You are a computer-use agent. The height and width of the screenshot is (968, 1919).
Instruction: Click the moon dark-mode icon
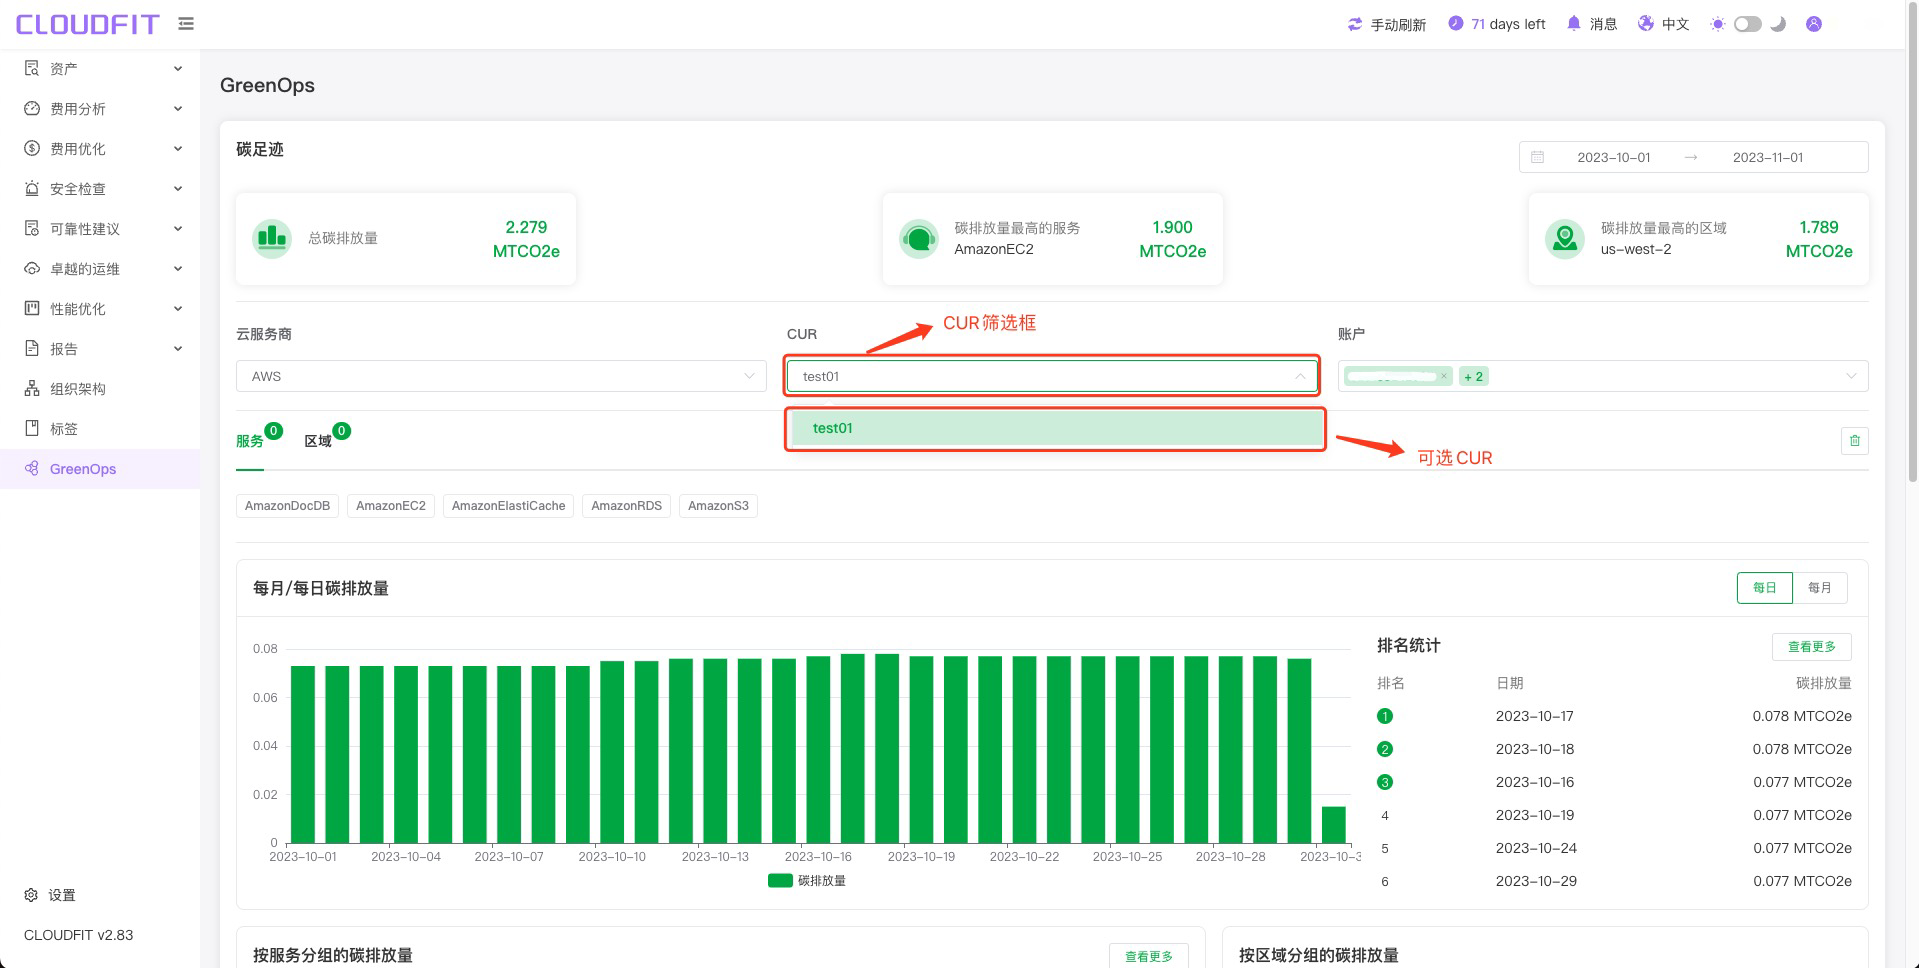coord(1778,24)
